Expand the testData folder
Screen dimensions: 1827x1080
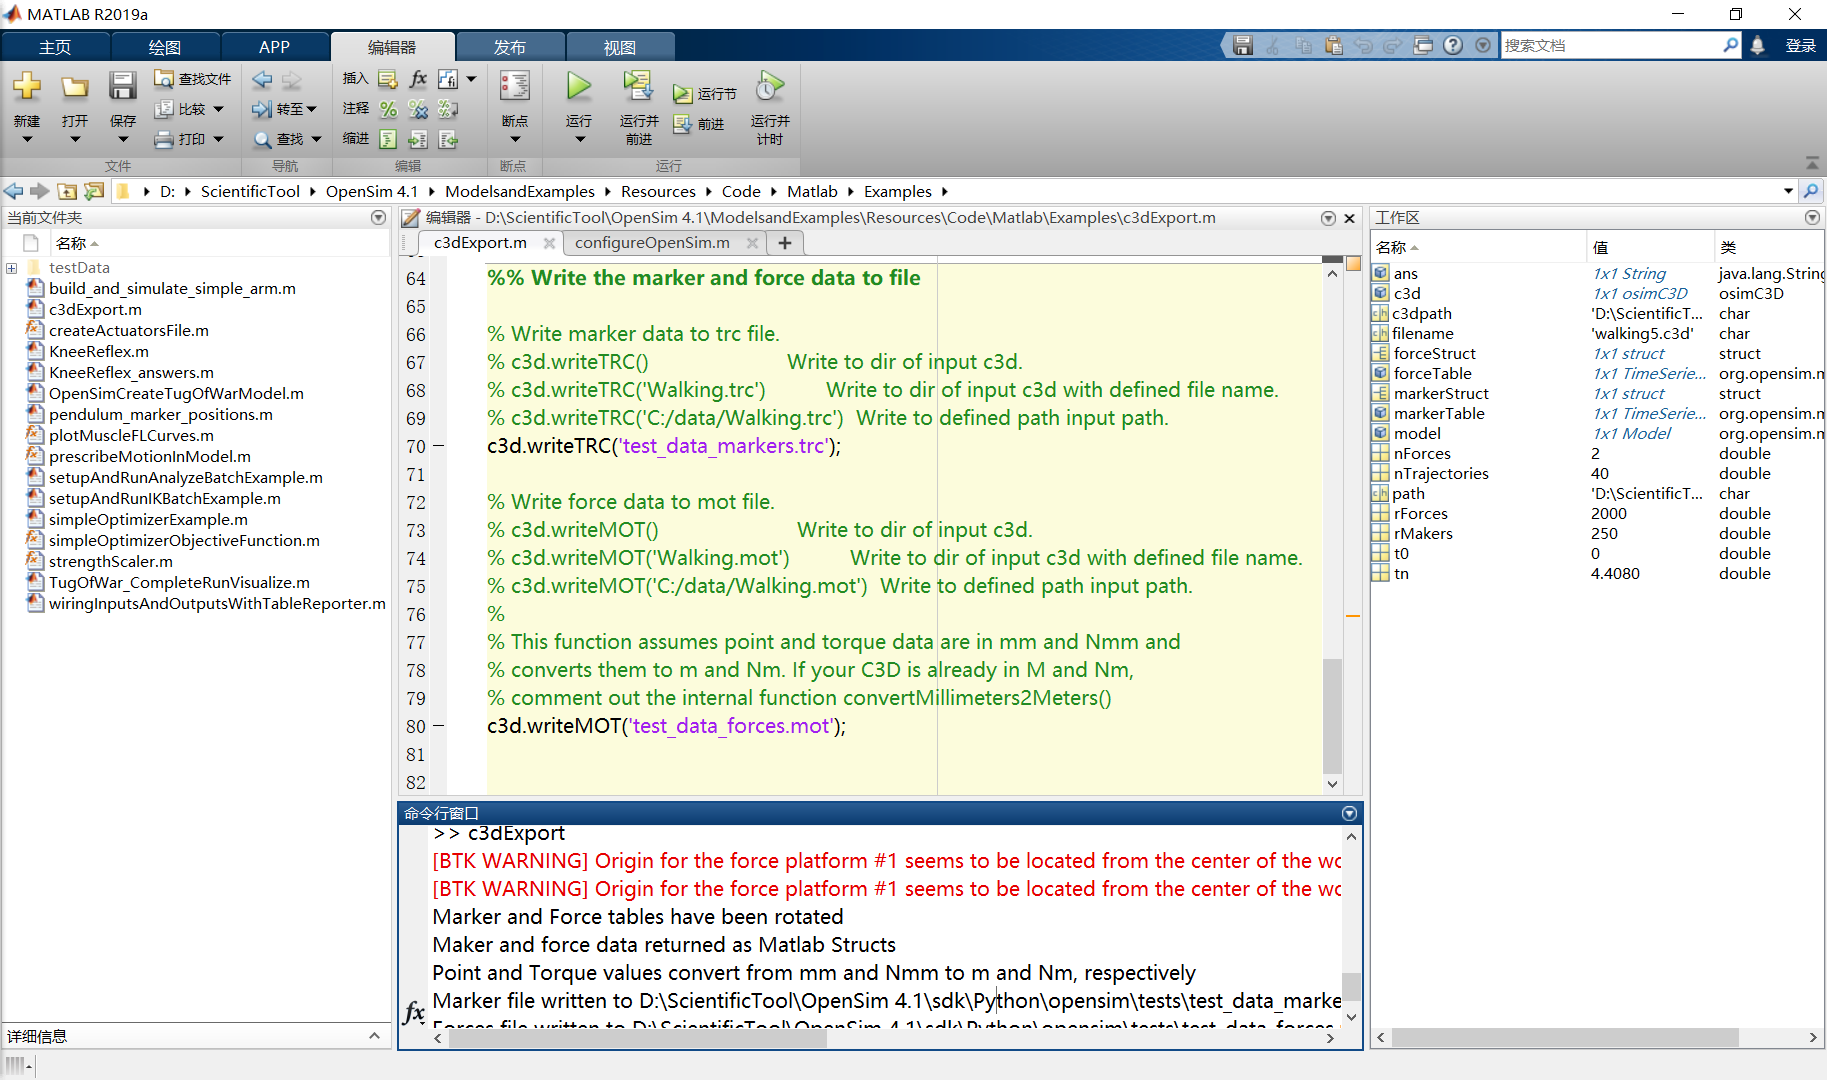pyautogui.click(x=11, y=268)
